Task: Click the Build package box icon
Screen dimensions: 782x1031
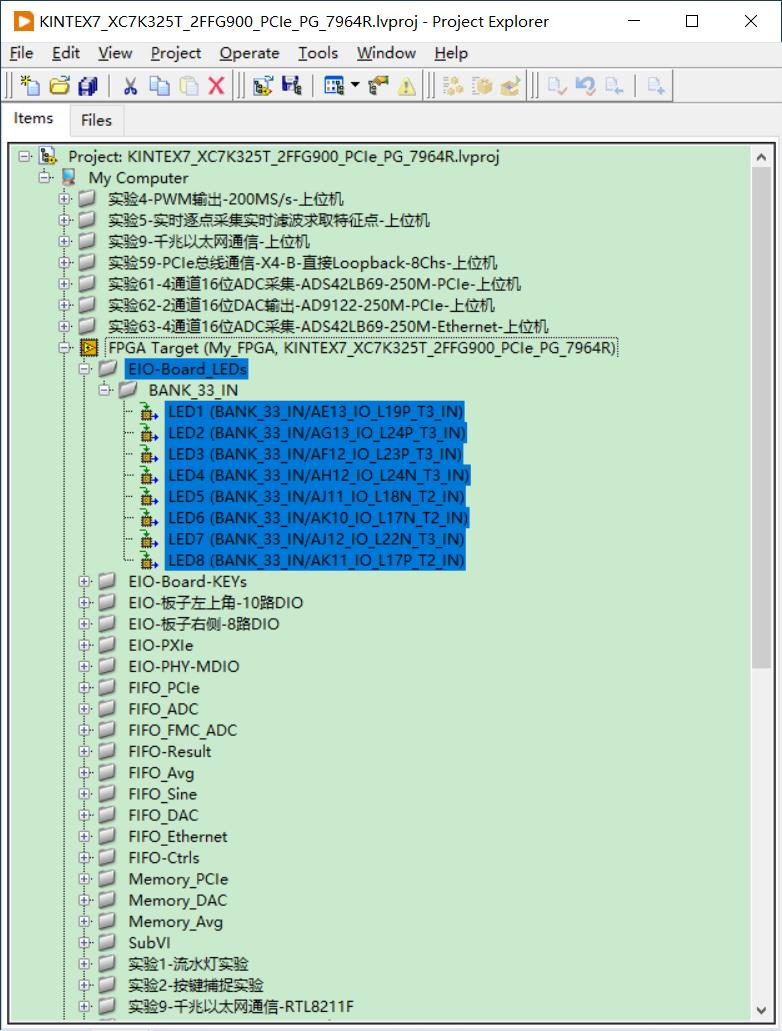Action: (481, 85)
